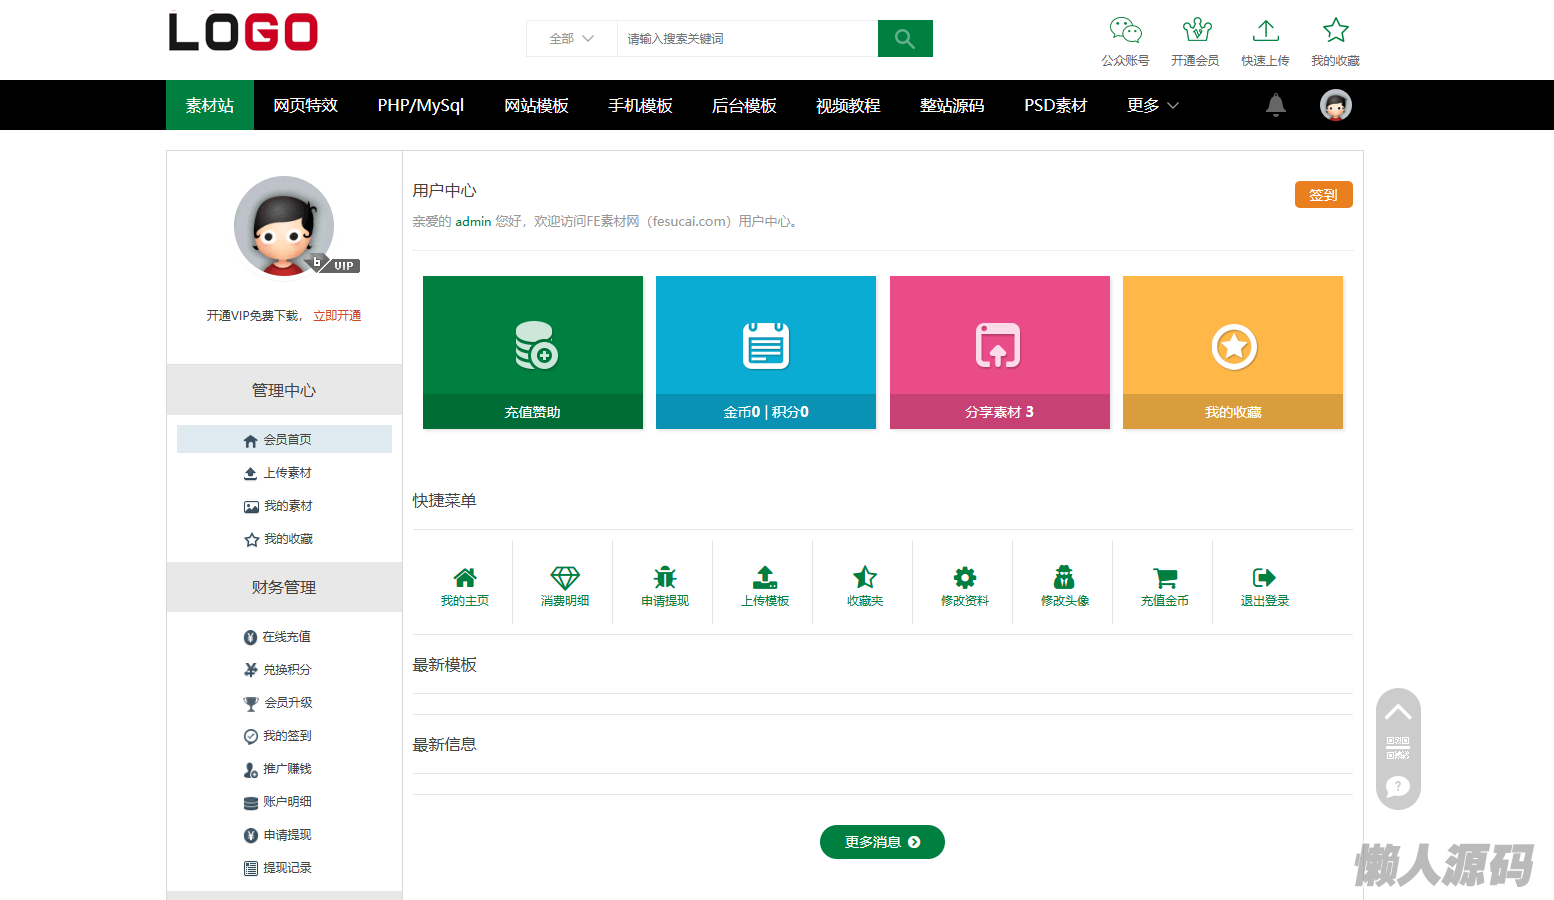Click the 修改资料 gear icon
1554x900 pixels.
point(964,578)
